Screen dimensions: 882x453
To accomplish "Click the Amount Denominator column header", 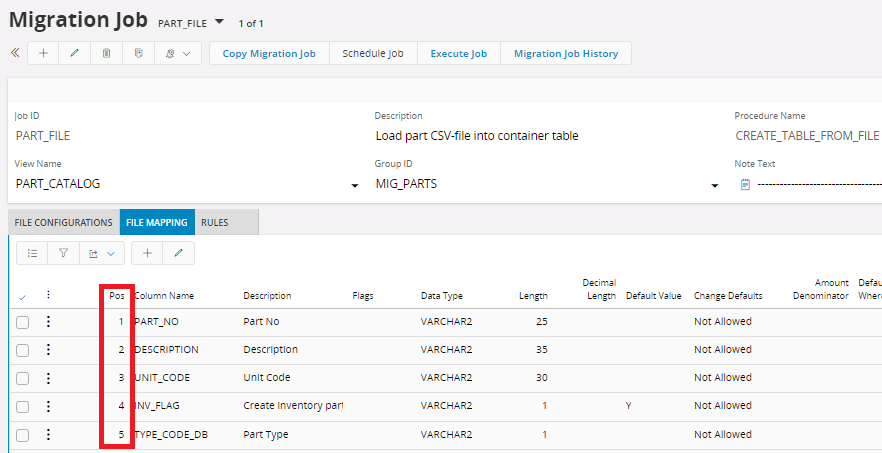I will click(821, 289).
